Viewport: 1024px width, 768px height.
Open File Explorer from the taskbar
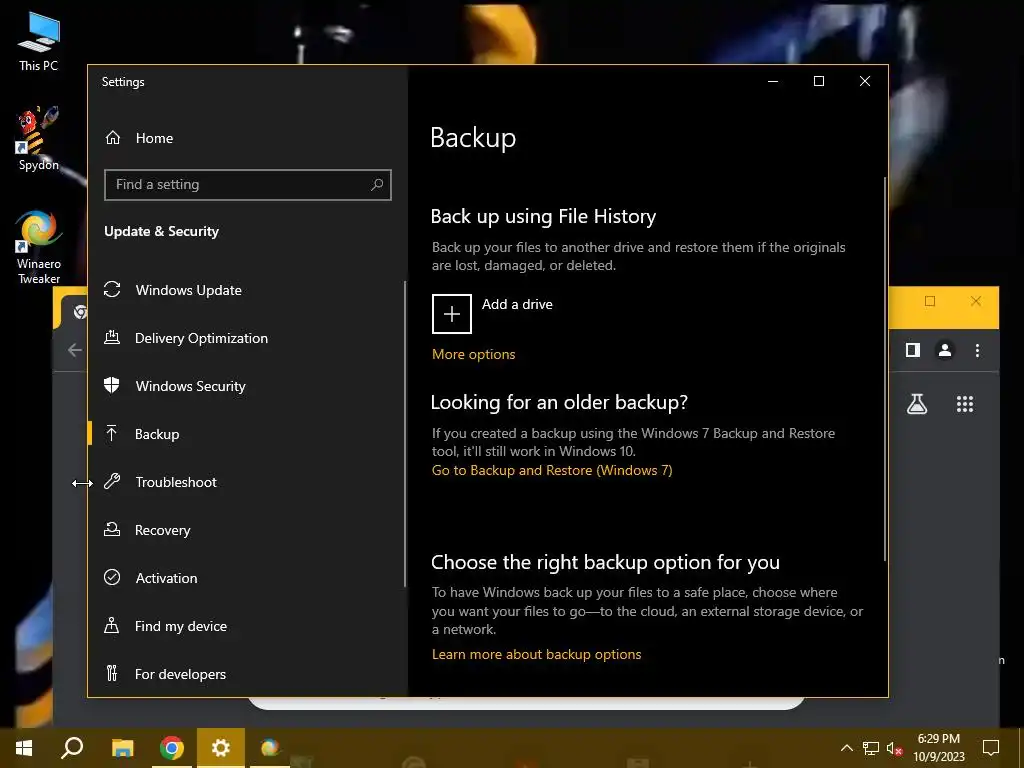click(122, 748)
